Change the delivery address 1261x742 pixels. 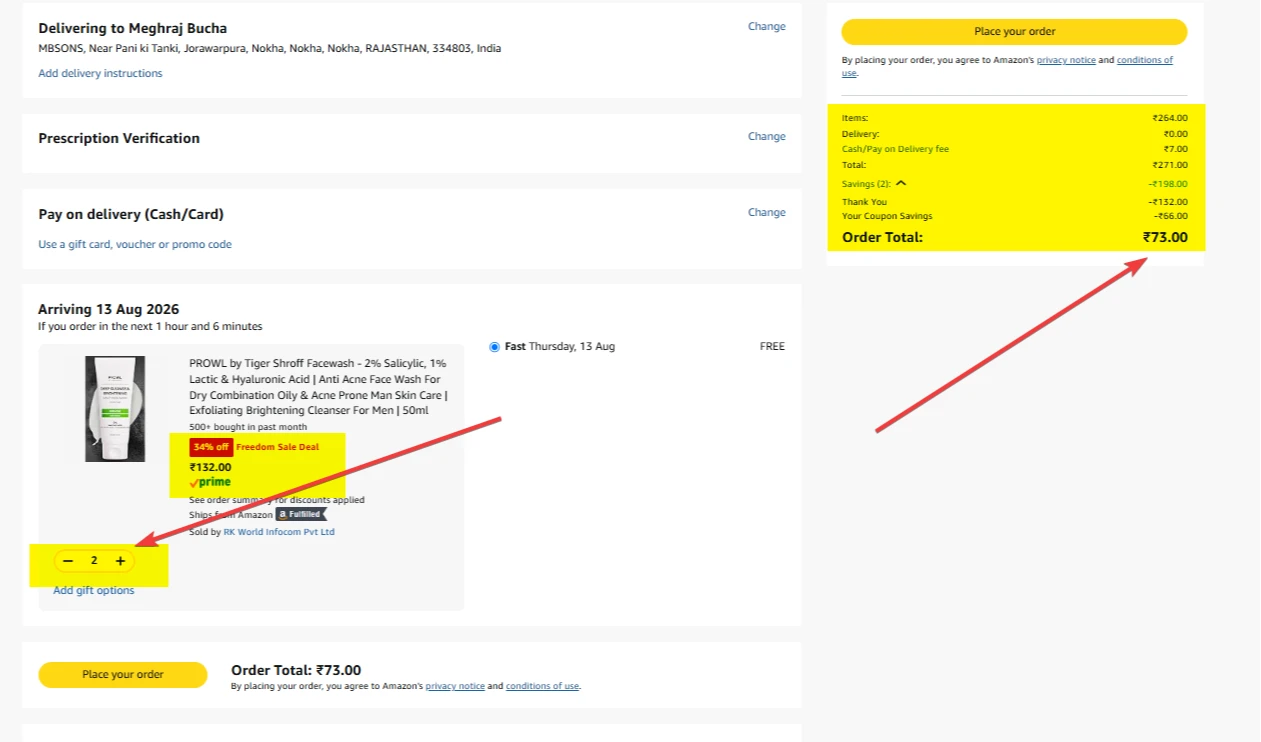pos(767,26)
